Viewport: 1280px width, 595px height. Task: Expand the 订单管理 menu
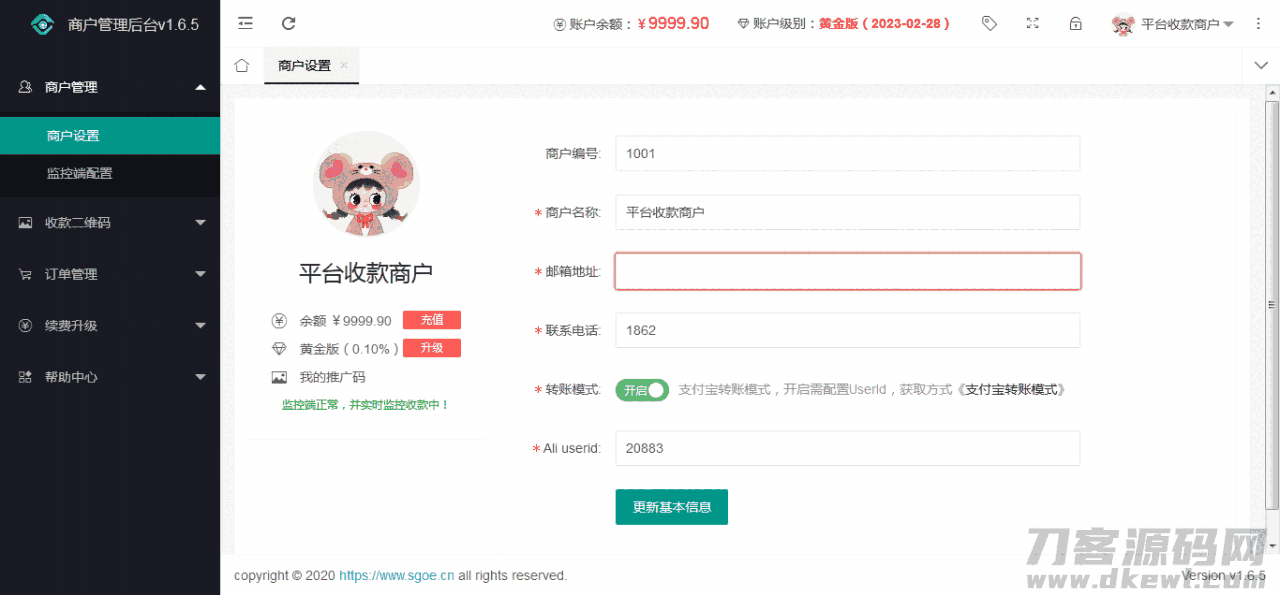coord(110,273)
